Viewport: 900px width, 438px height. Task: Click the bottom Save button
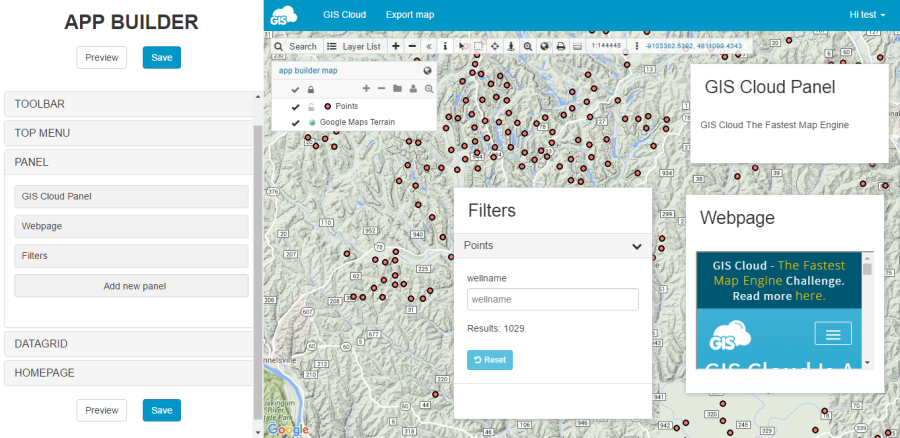[162, 410]
